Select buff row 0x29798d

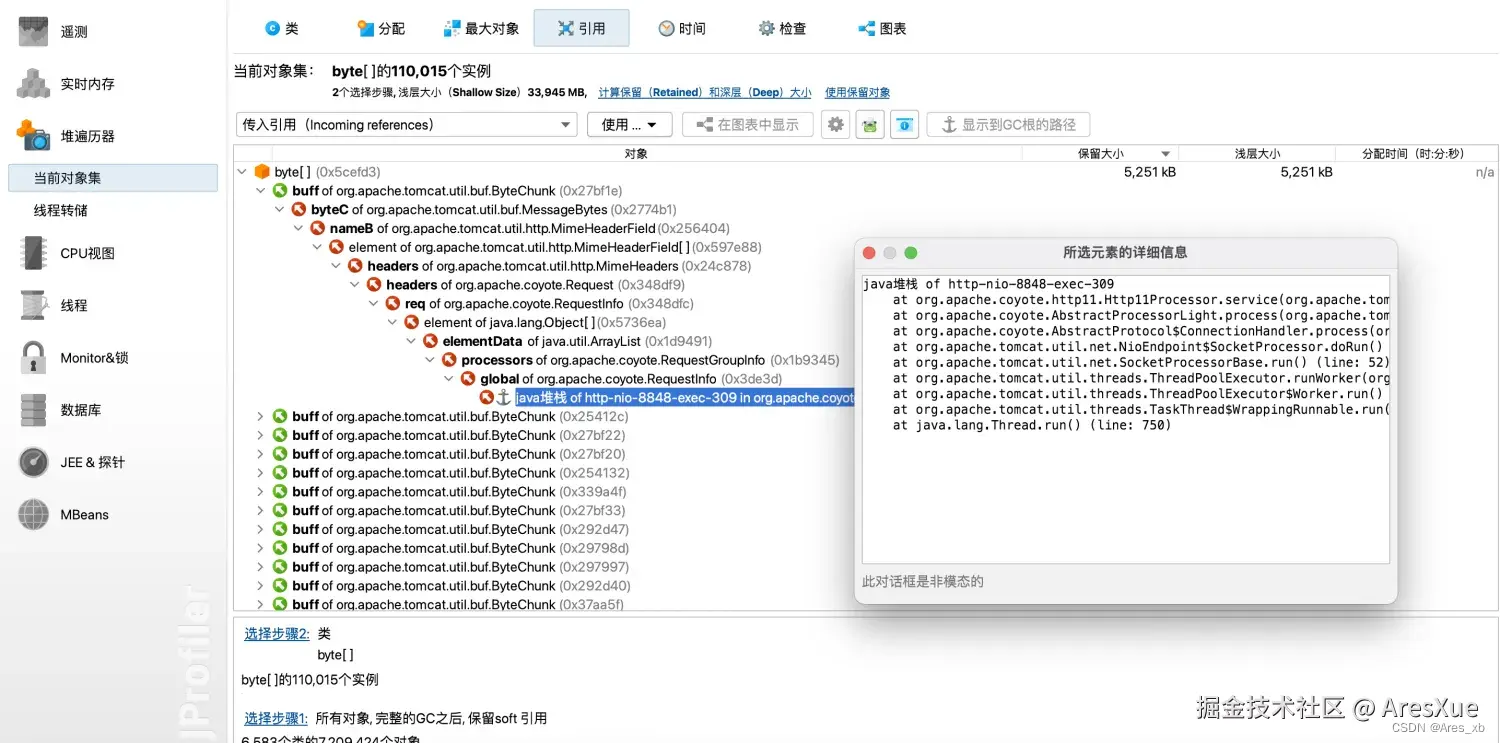(x=461, y=548)
